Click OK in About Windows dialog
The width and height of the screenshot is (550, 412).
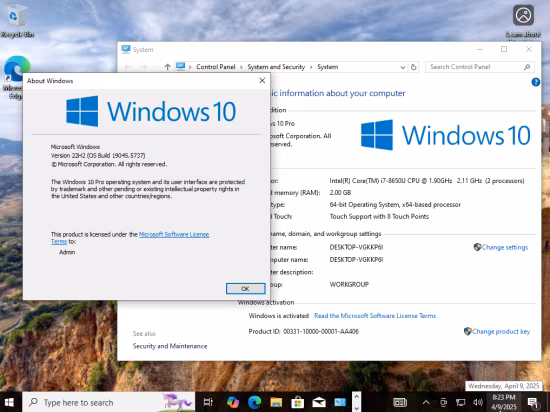246,289
